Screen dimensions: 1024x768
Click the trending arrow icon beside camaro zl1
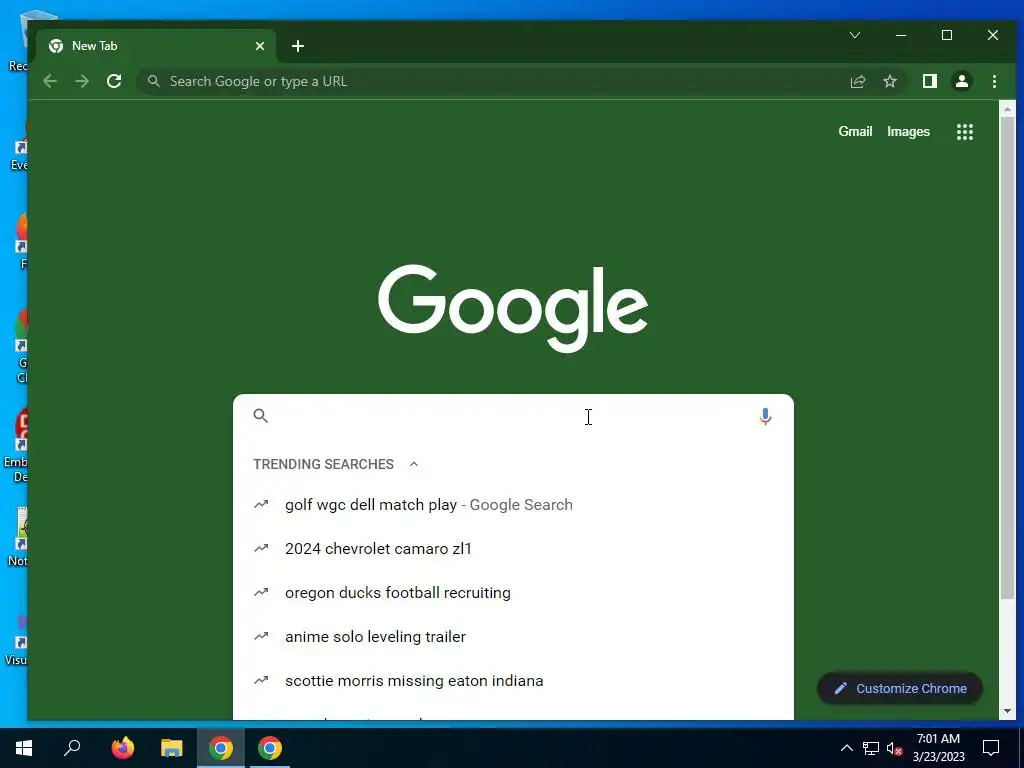261,549
